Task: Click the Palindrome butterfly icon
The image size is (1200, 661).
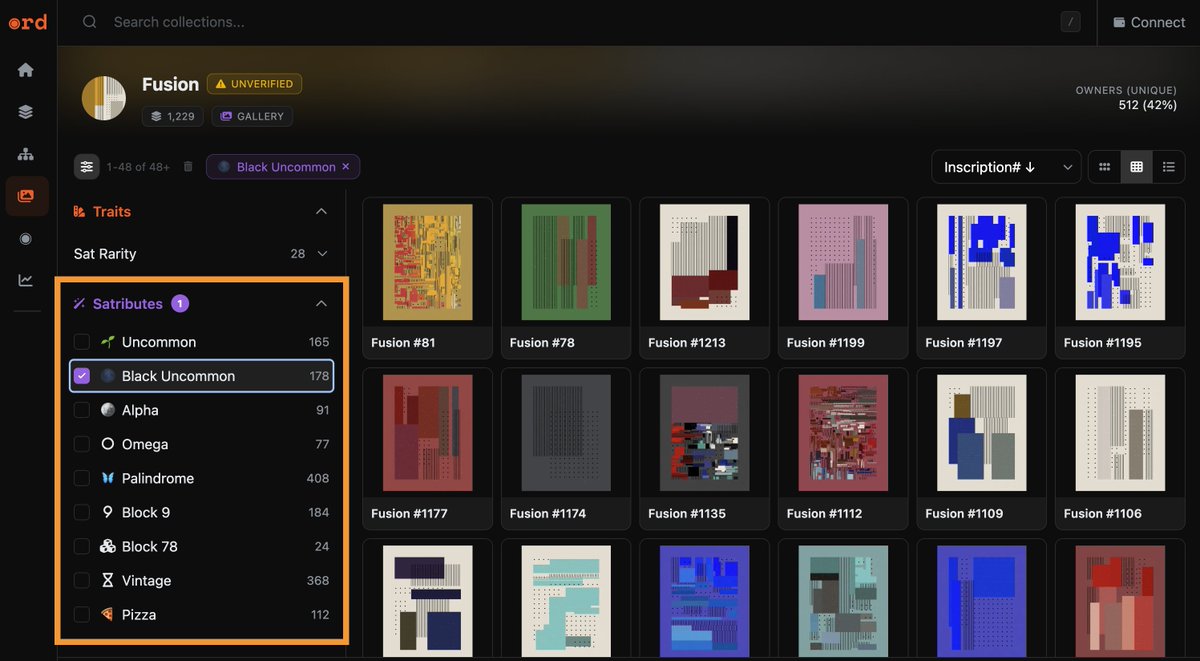Action: click(108, 478)
